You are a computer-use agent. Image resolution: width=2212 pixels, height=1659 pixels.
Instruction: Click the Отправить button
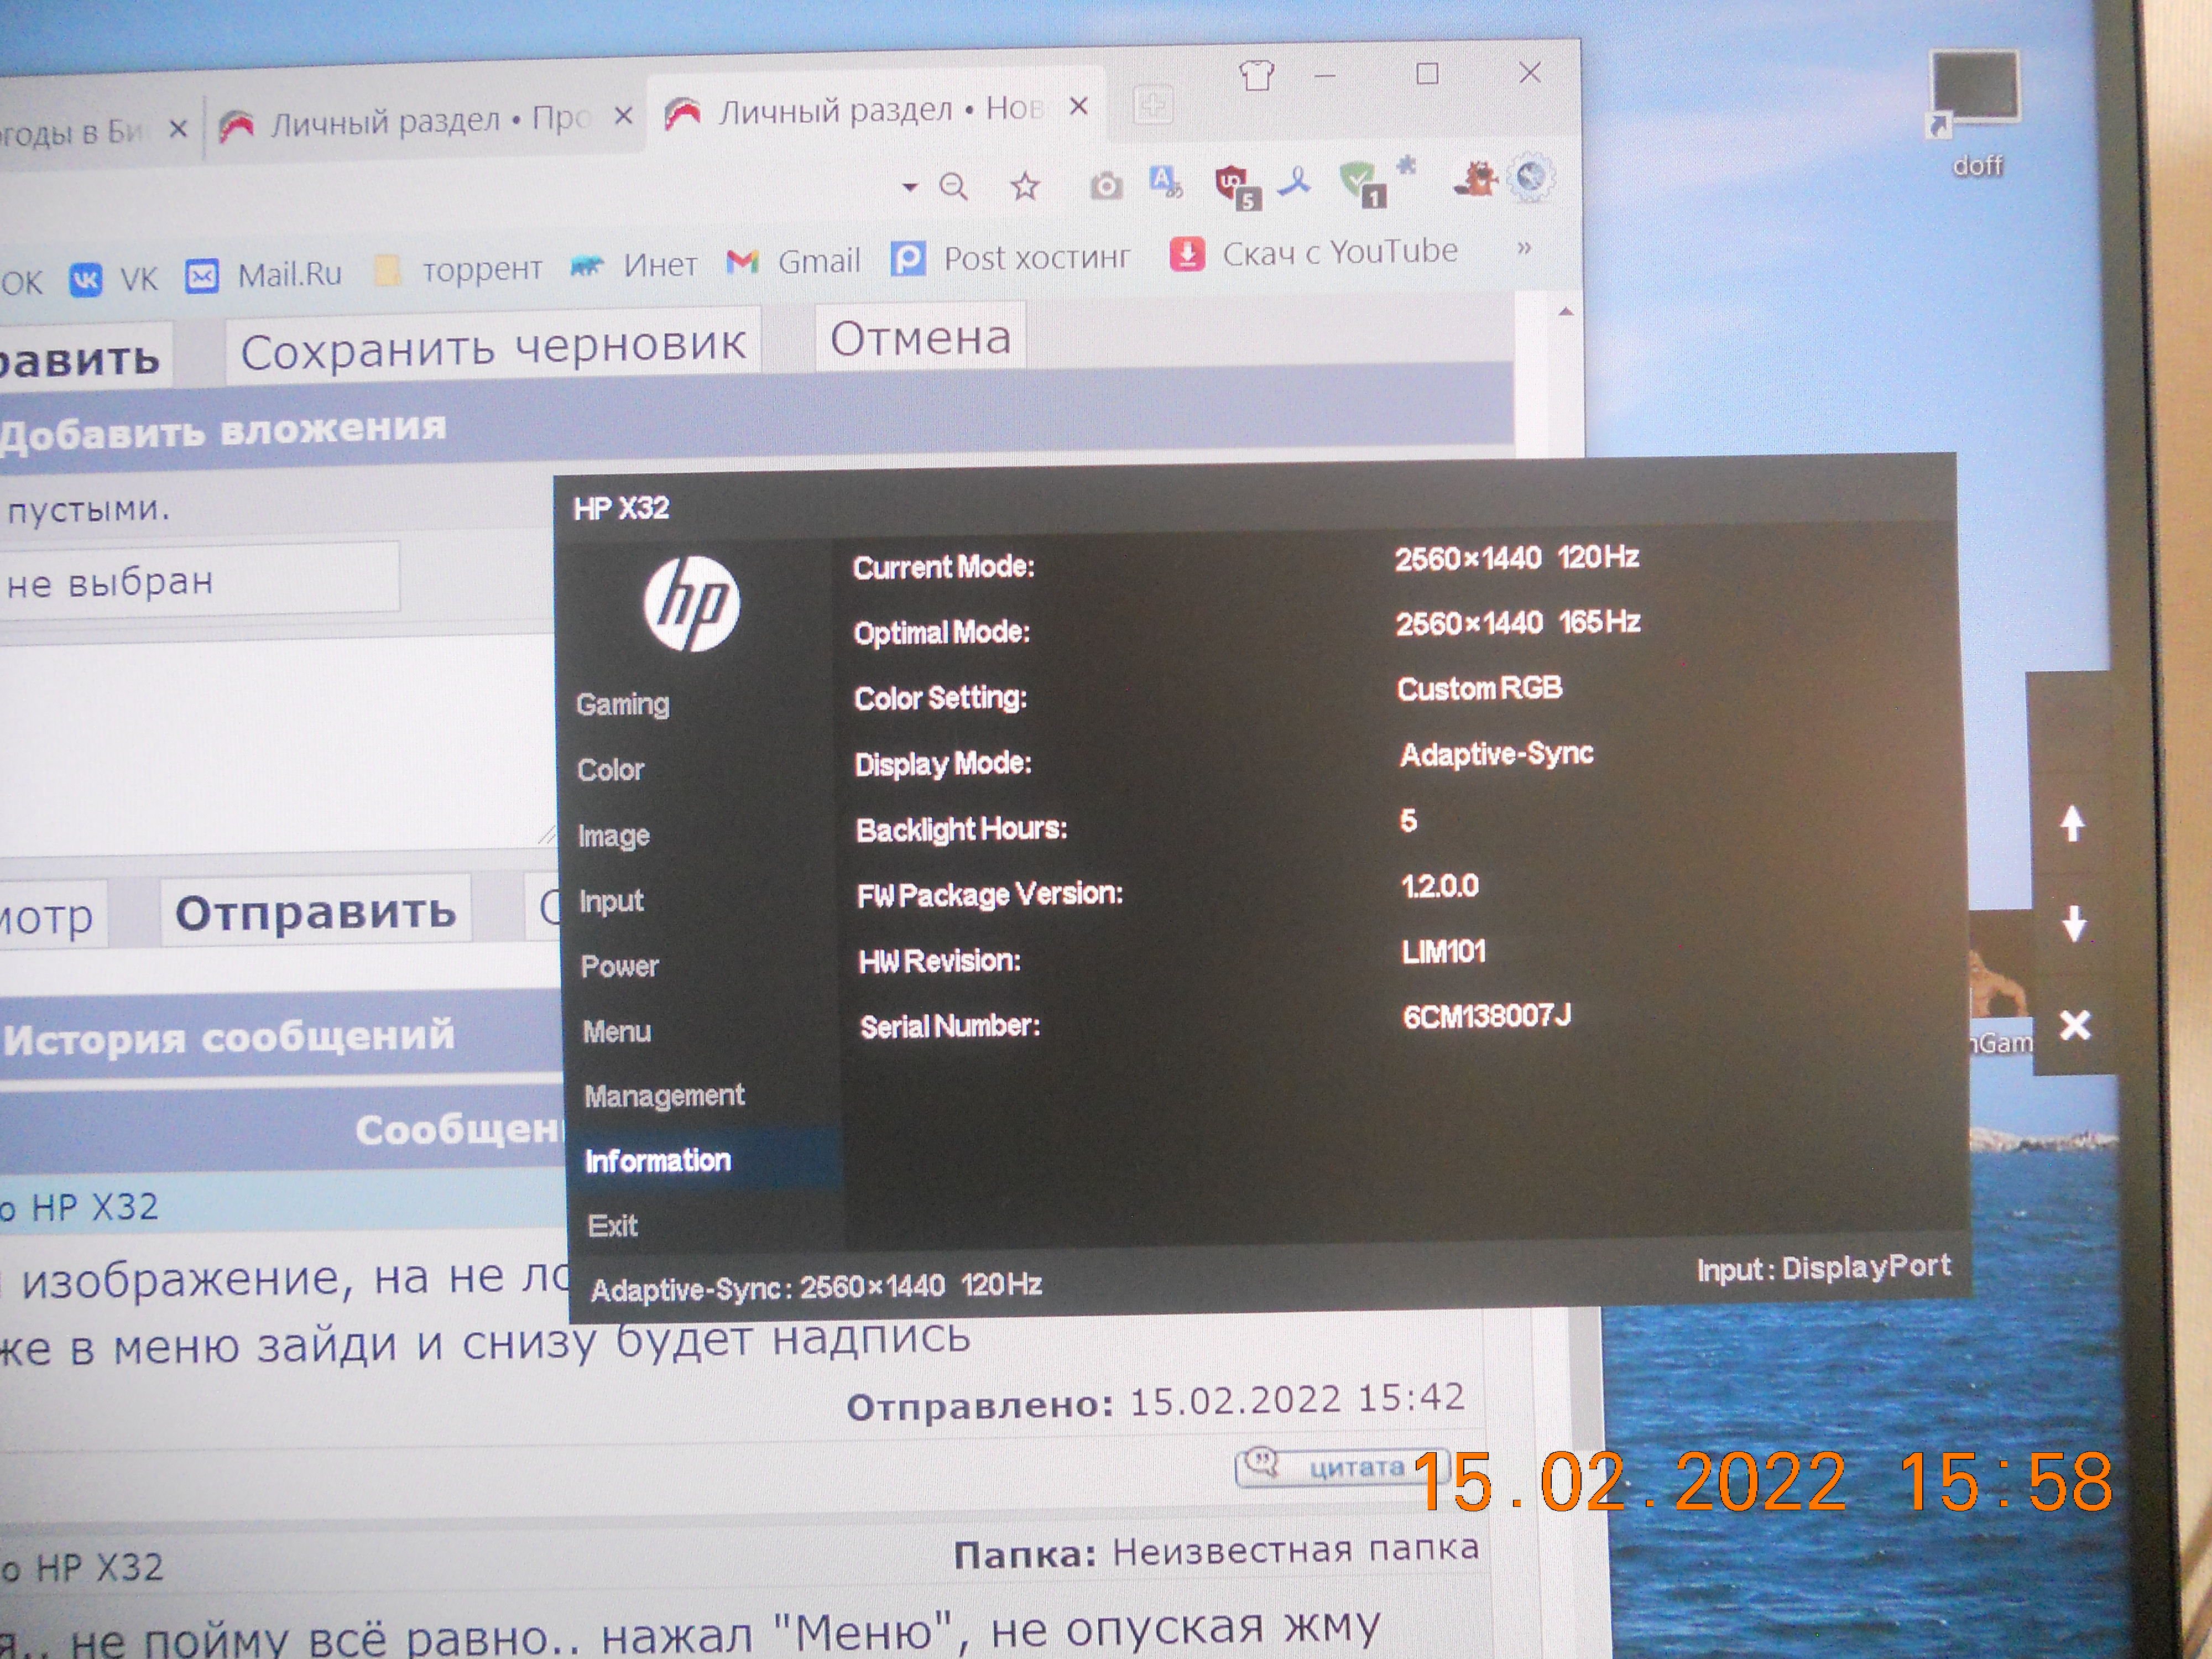click(315, 911)
